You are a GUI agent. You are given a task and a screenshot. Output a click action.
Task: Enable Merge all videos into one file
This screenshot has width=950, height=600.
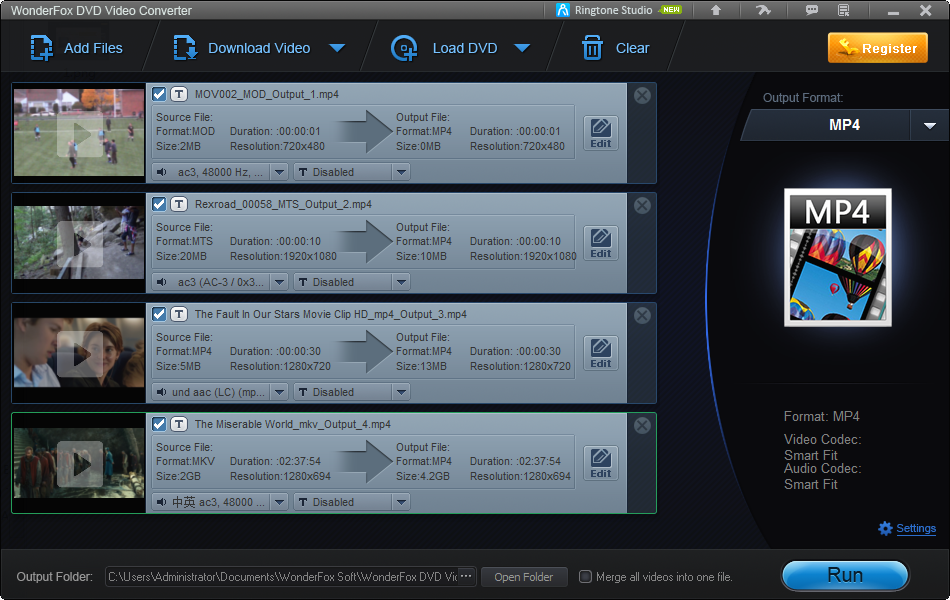(x=585, y=576)
